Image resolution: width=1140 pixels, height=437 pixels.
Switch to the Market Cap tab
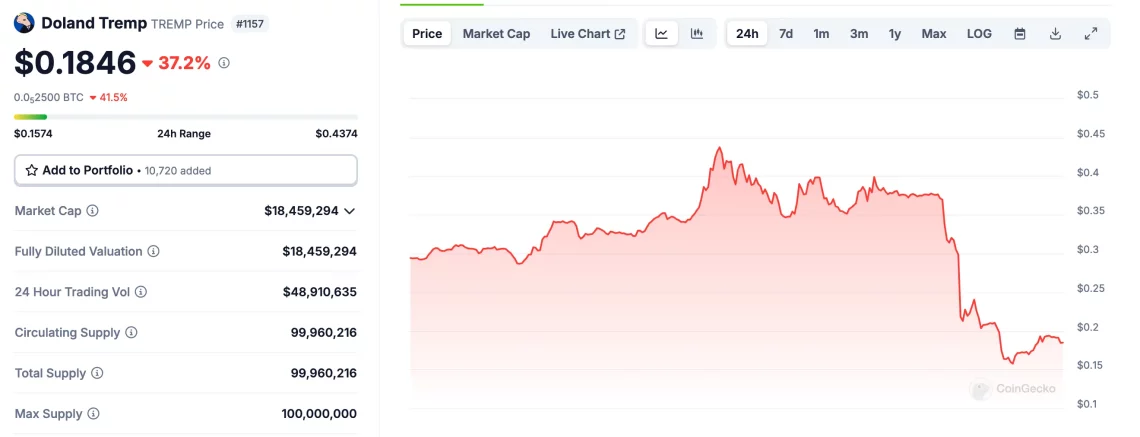[x=496, y=34]
